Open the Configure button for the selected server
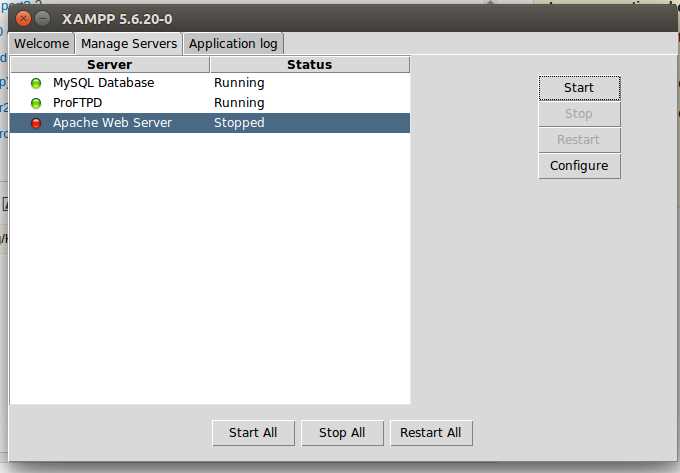 click(x=579, y=166)
